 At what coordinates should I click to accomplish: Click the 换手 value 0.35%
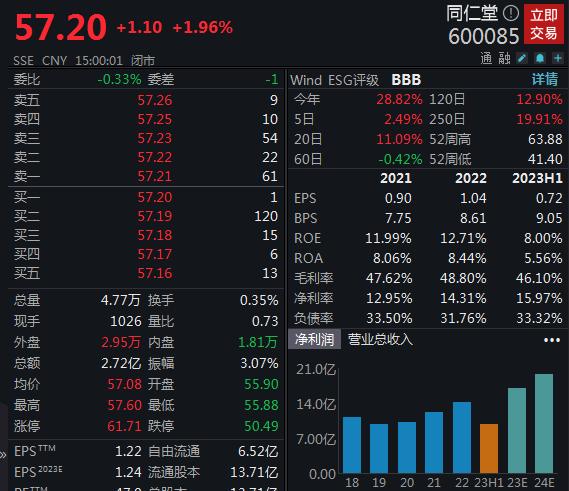click(259, 300)
